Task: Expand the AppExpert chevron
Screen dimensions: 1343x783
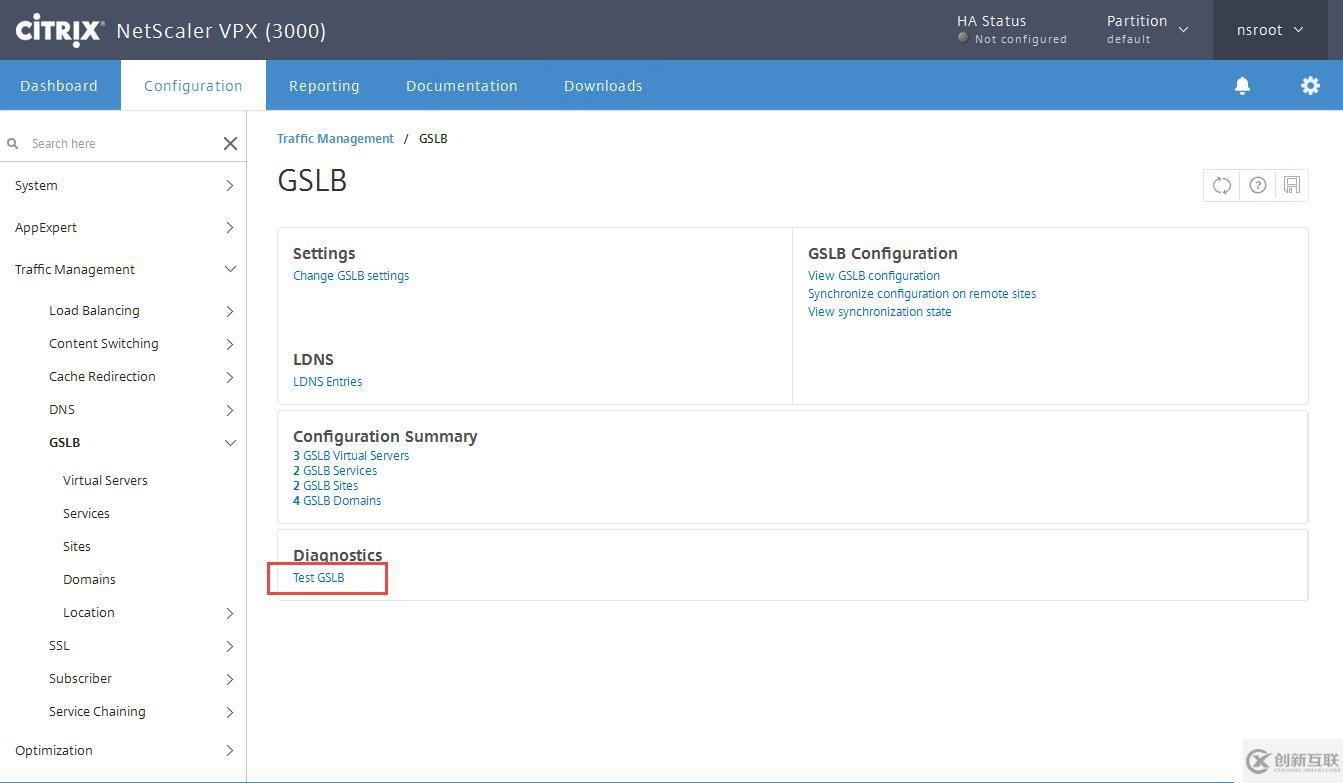Action: [229, 228]
